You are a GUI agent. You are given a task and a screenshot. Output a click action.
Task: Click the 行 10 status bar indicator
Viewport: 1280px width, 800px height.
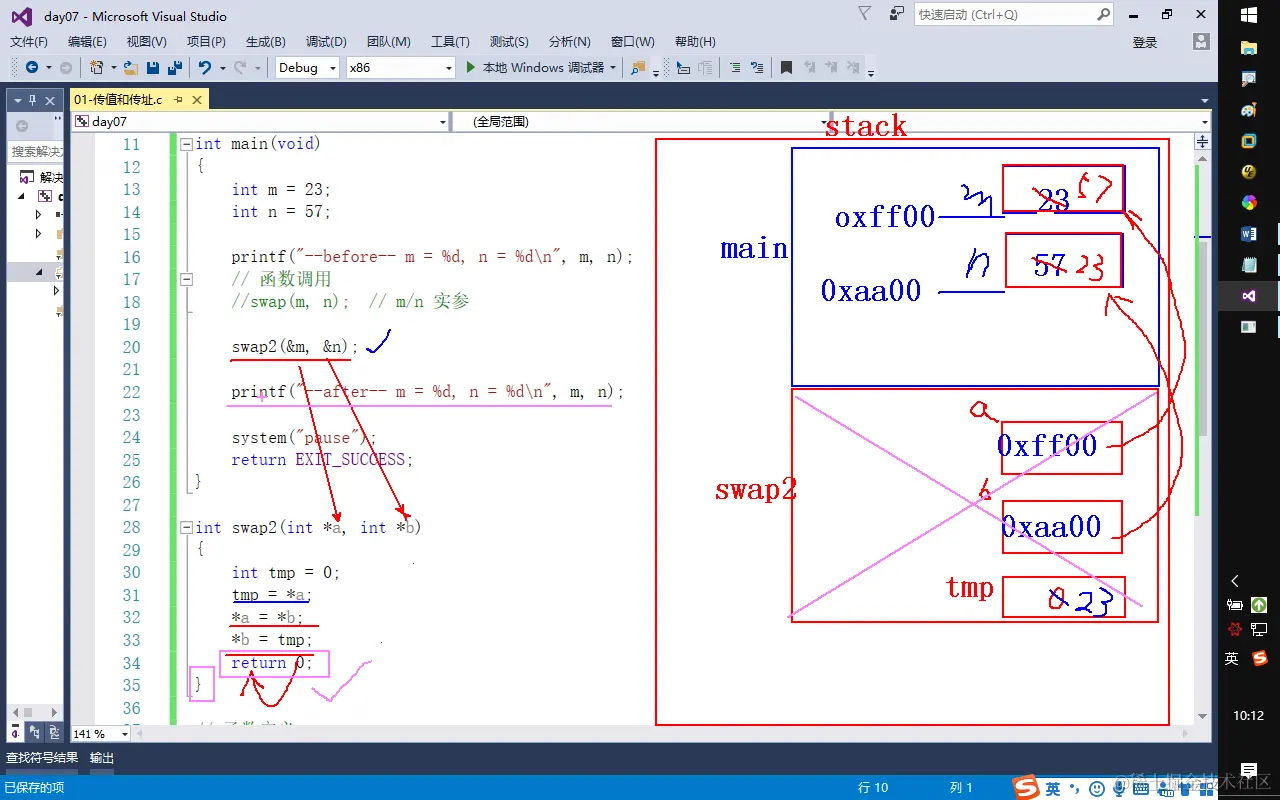tap(873, 788)
